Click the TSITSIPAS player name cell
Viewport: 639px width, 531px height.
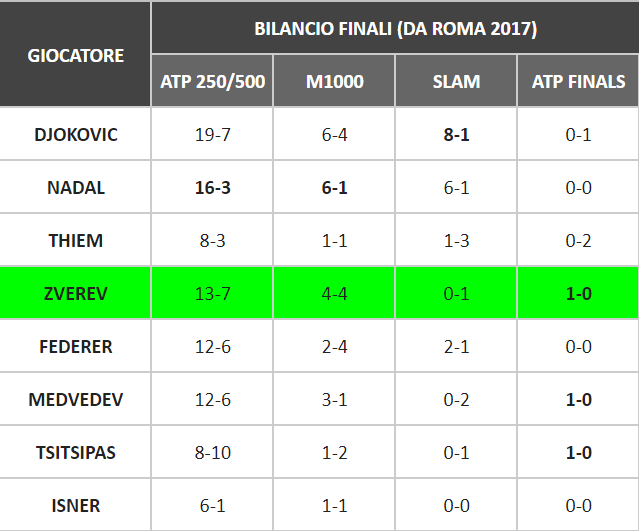[75, 452]
